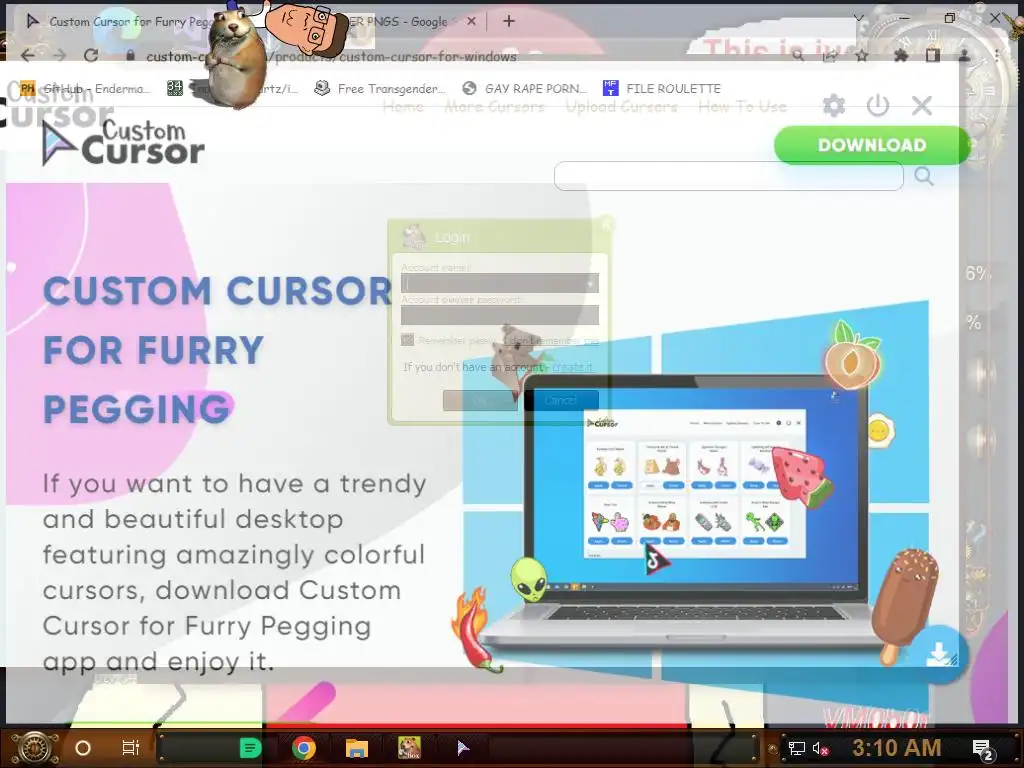Viewport: 1024px width, 768px height.
Task: Click the muted volume icon in tray
Action: click(821, 748)
